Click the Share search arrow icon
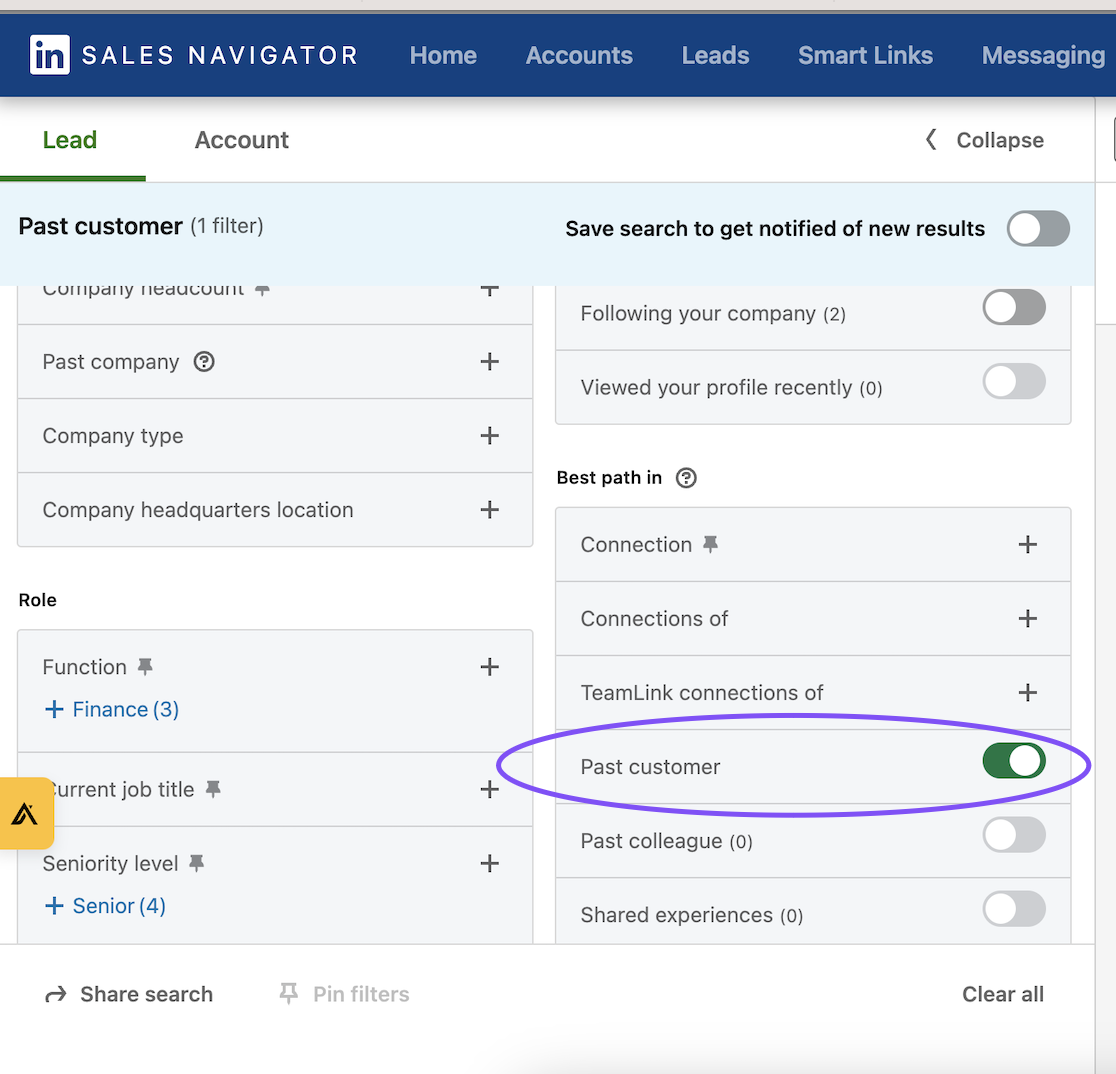Screen dimensions: 1116x1074 [x=56, y=993]
